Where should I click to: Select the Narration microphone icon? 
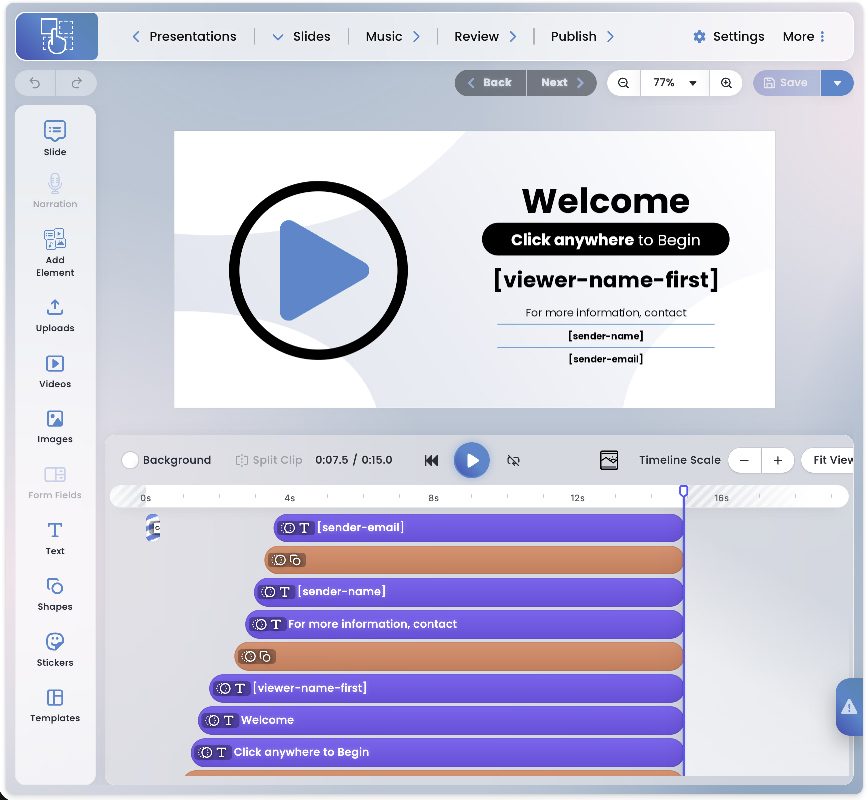click(55, 183)
